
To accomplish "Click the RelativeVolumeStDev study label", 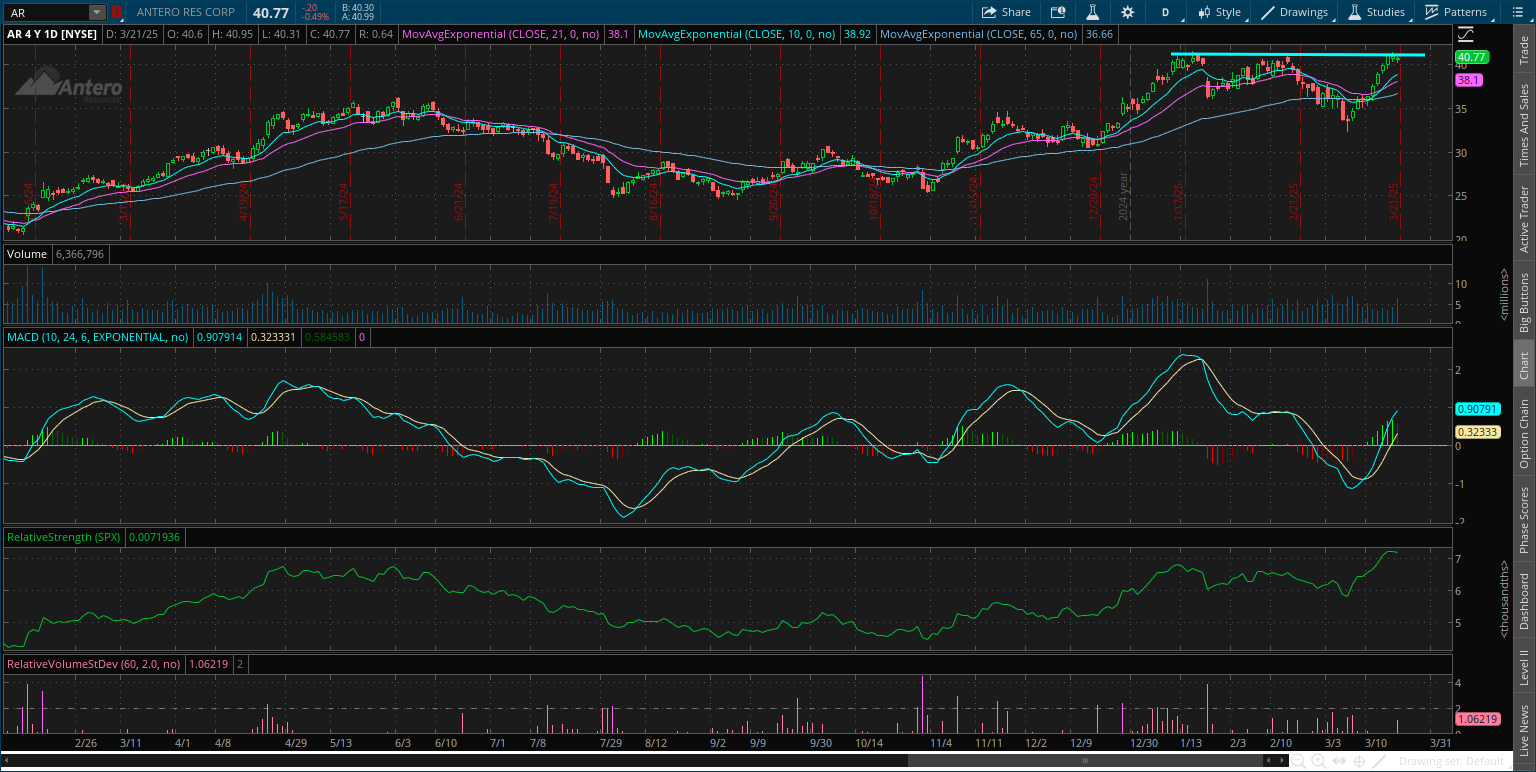I will coord(94,663).
